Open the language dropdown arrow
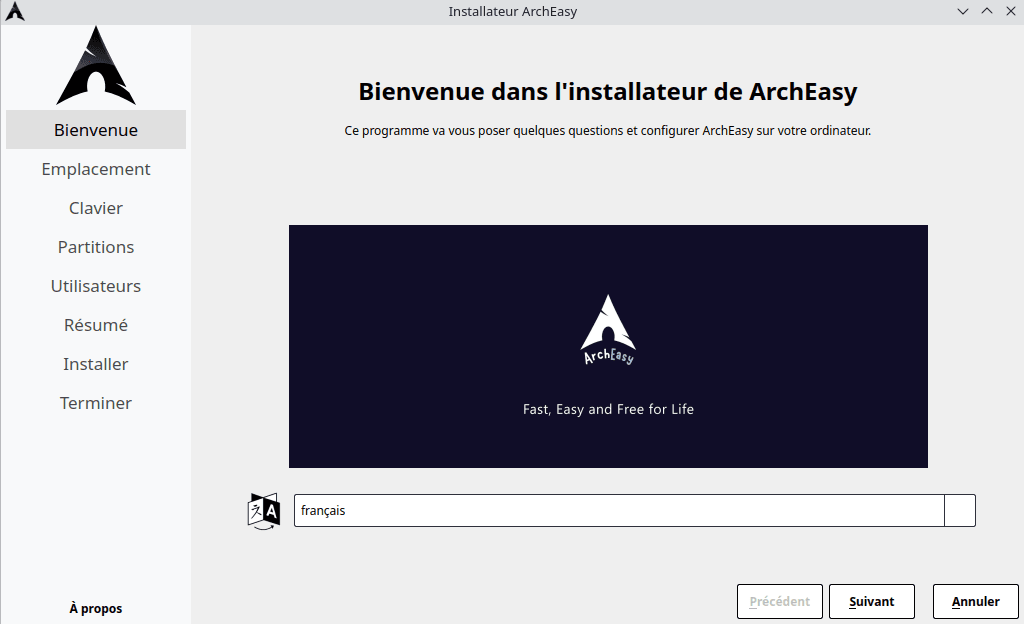The image size is (1024, 624). tap(959, 510)
